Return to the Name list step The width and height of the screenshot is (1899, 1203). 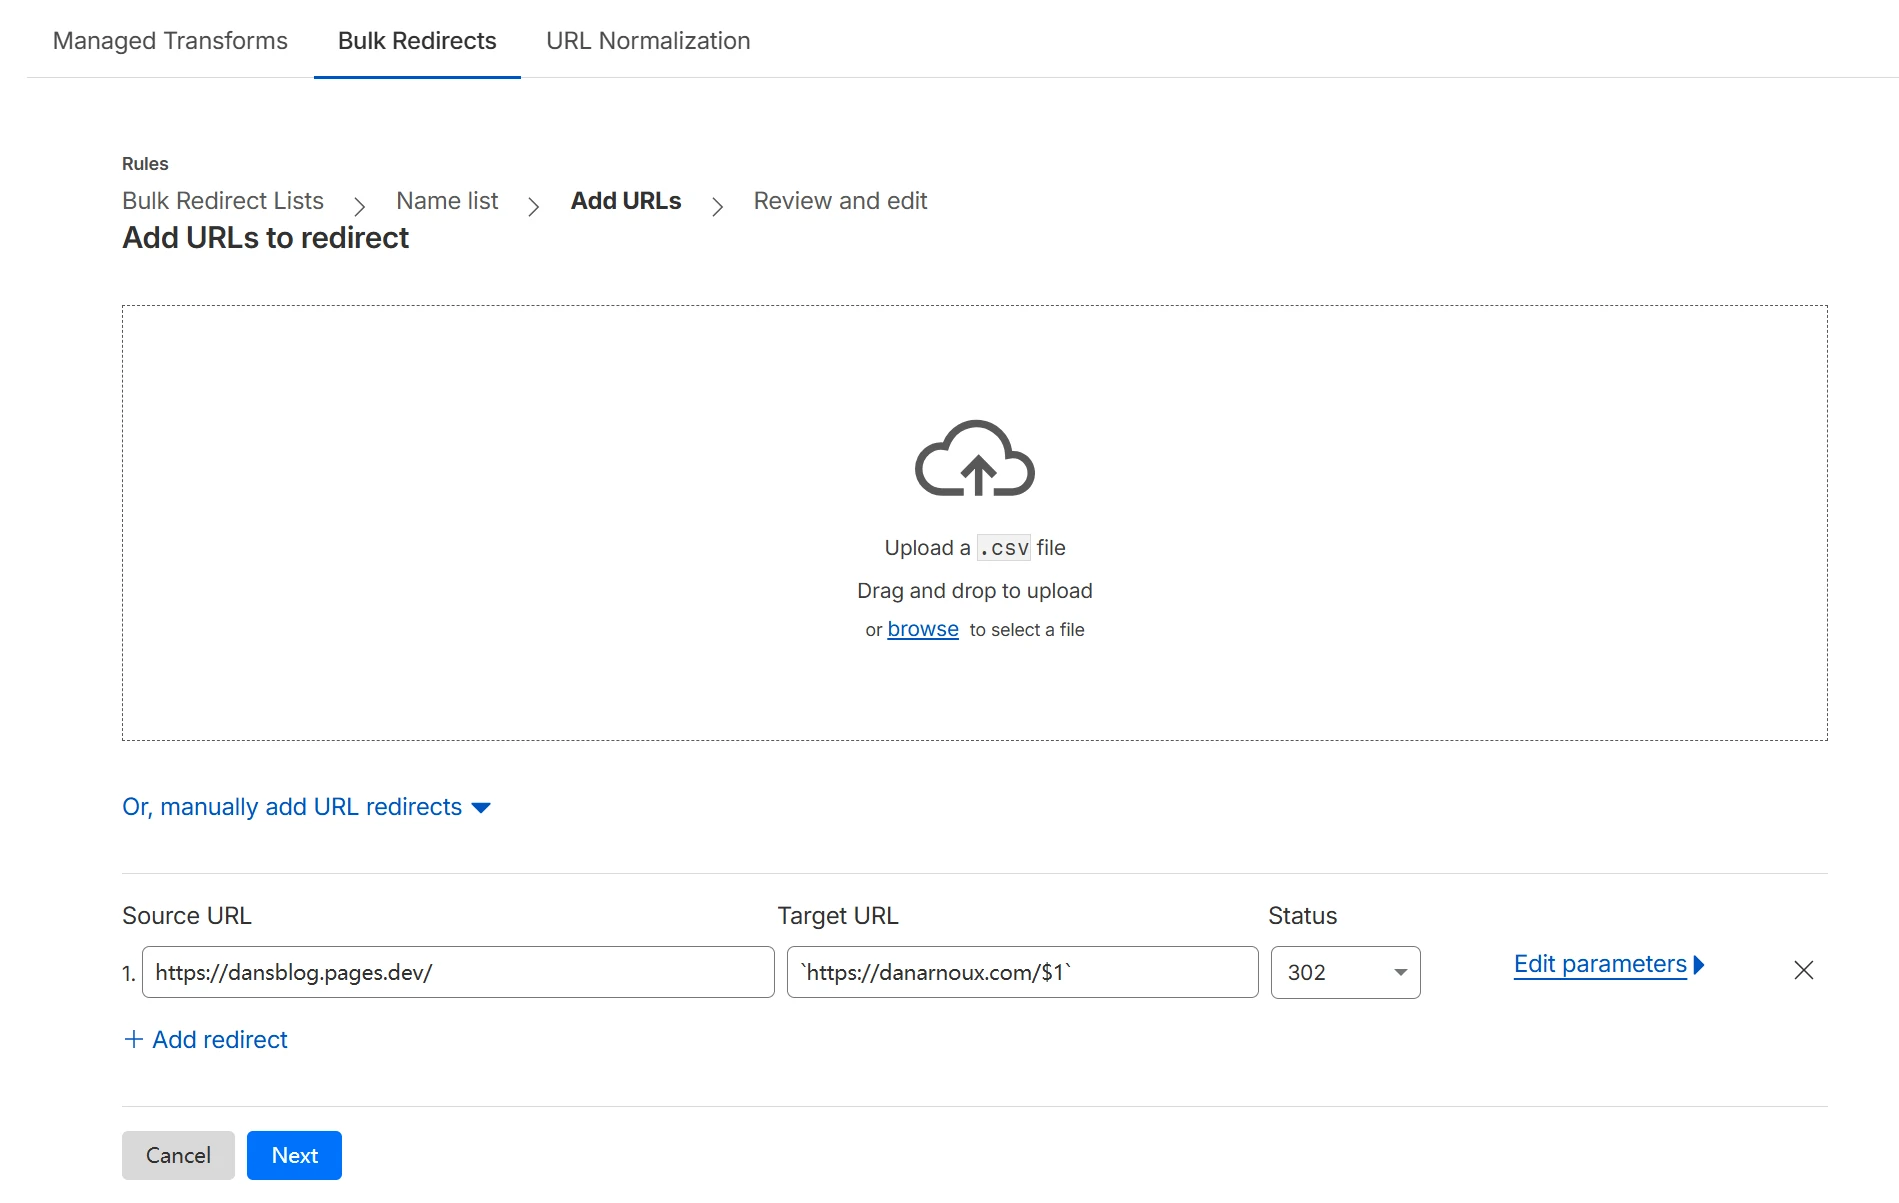(447, 201)
